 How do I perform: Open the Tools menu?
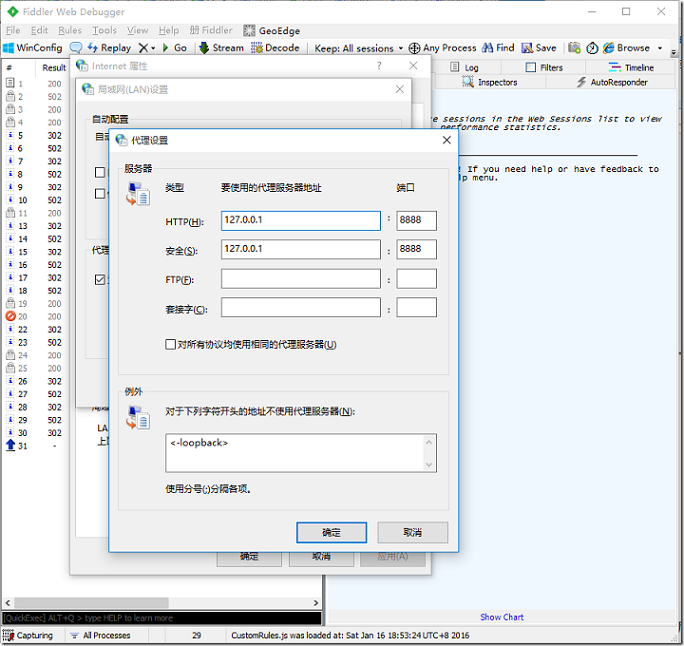(x=104, y=30)
